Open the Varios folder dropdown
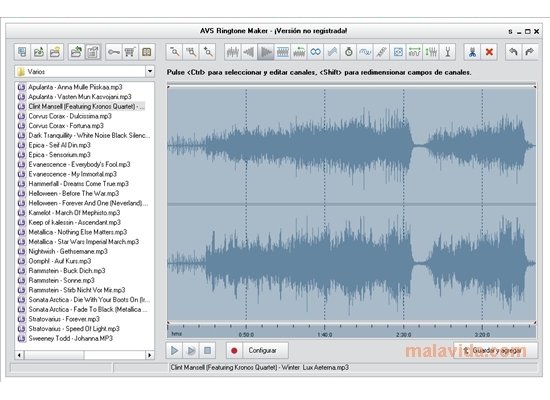Image resolution: width=550 pixels, height=400 pixels. (x=150, y=72)
